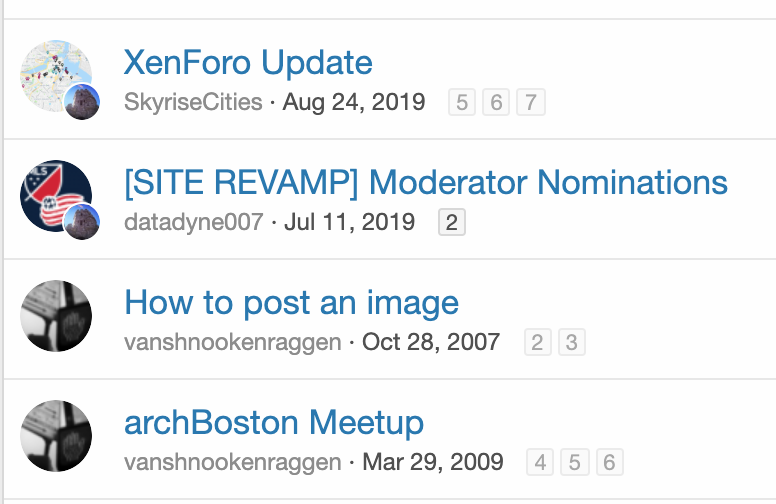The image size is (776, 504).
Task: Click the How to post an image avatar
Action: [x=56, y=316]
